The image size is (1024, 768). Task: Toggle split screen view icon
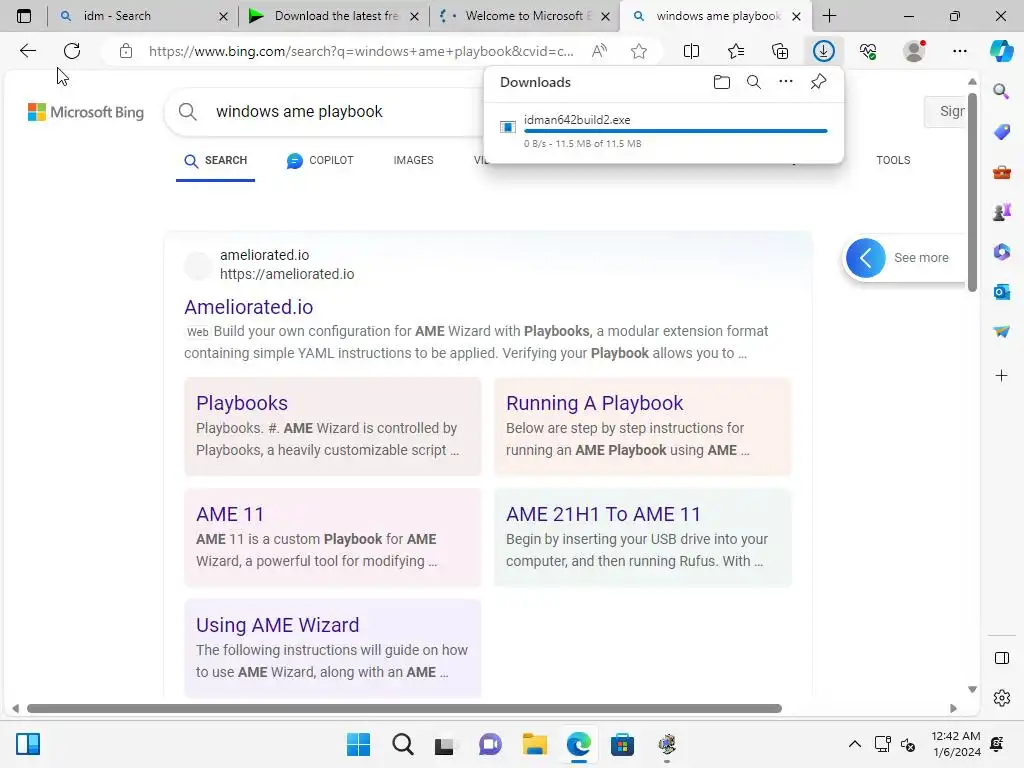click(691, 51)
